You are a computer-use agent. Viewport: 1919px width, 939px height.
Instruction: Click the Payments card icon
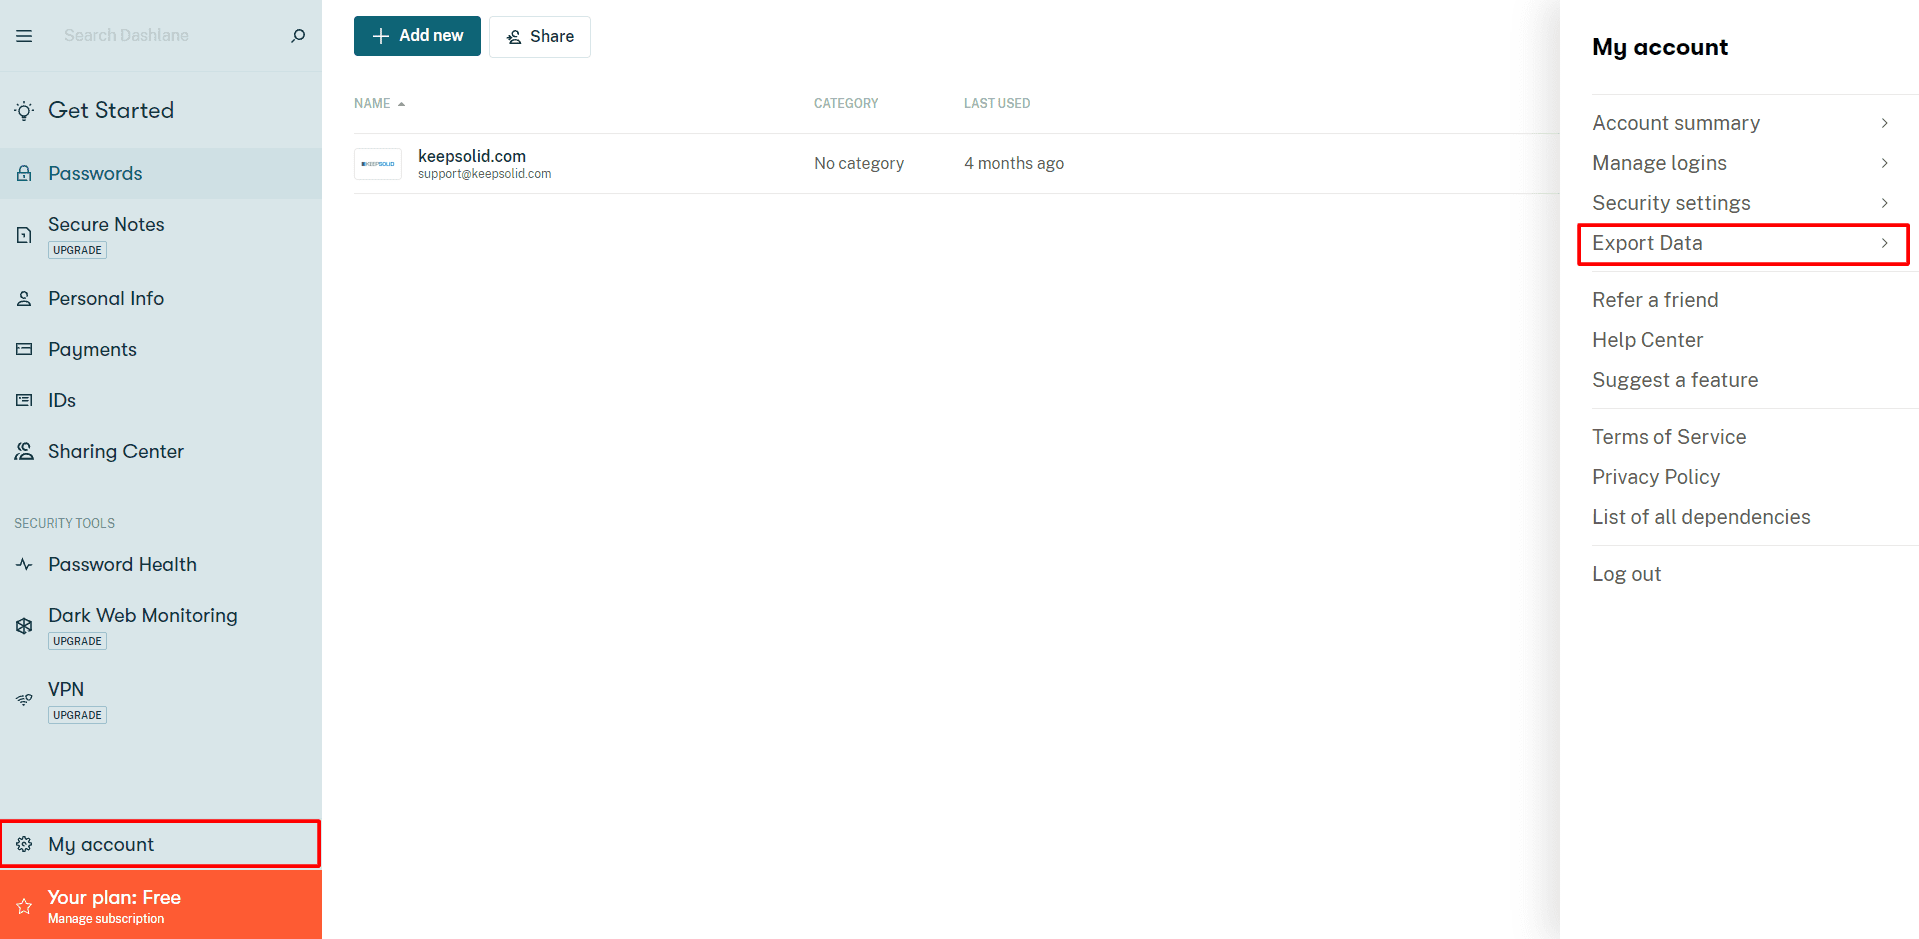point(24,350)
